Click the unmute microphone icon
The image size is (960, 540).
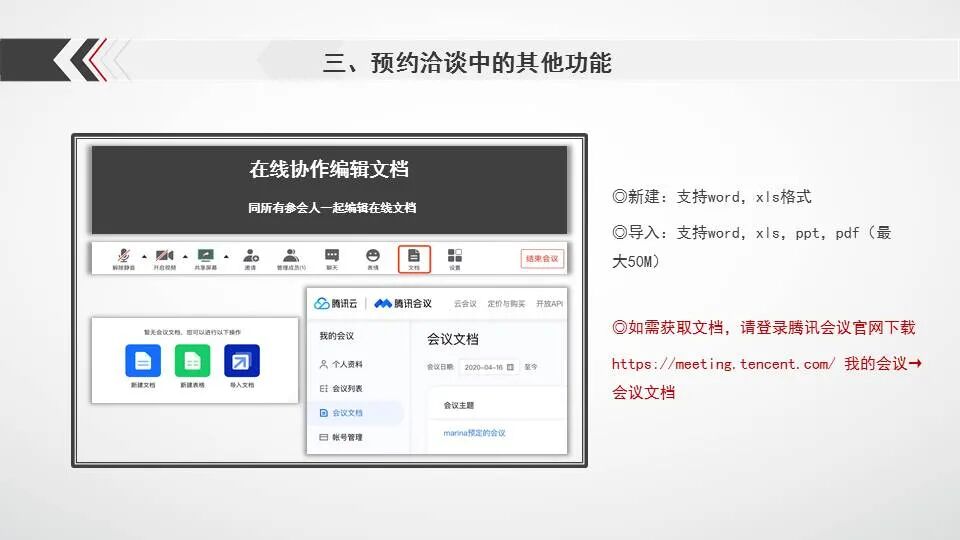(124, 255)
